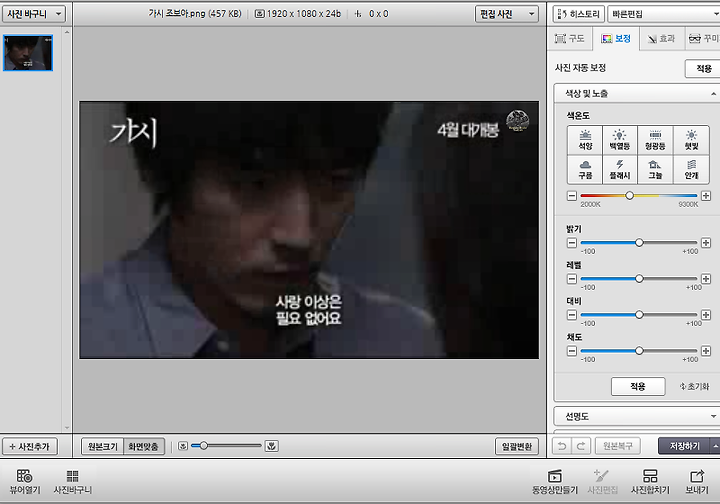The image size is (720, 504).
Task: Click the 레벨 level slider handle
Action: [x=639, y=279]
